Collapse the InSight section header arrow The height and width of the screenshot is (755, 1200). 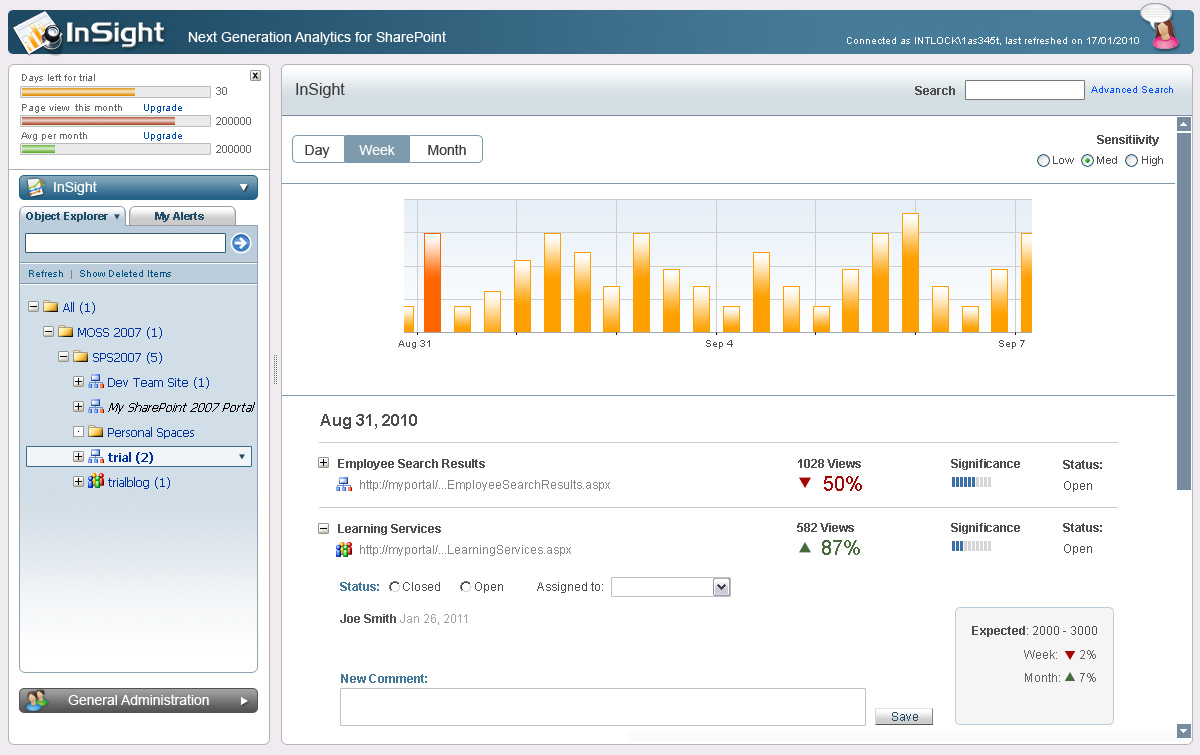tap(243, 187)
